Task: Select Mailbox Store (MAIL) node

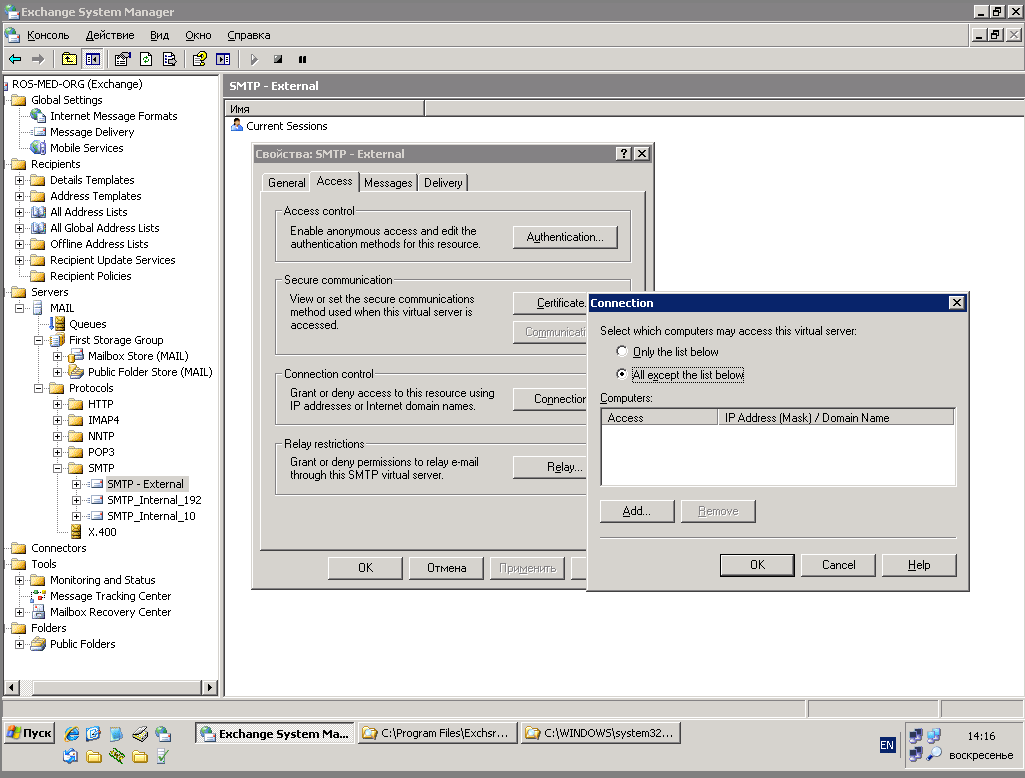Action: 138,356
